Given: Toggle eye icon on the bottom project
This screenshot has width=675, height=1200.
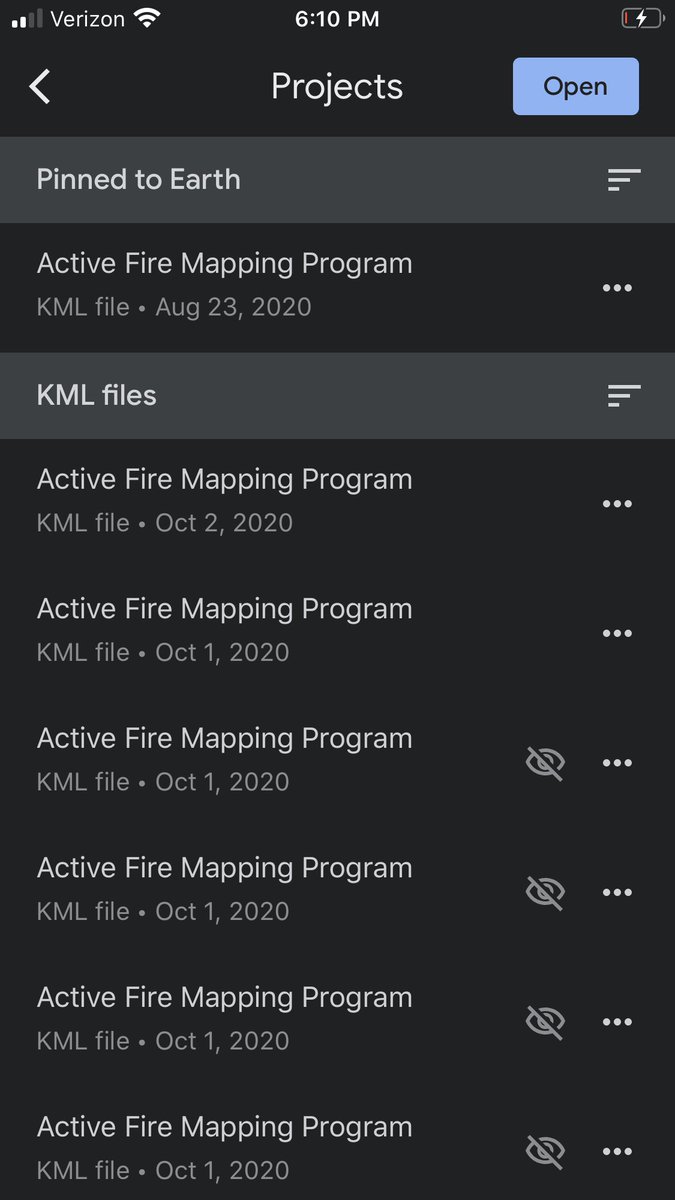Looking at the screenshot, I should (545, 1151).
